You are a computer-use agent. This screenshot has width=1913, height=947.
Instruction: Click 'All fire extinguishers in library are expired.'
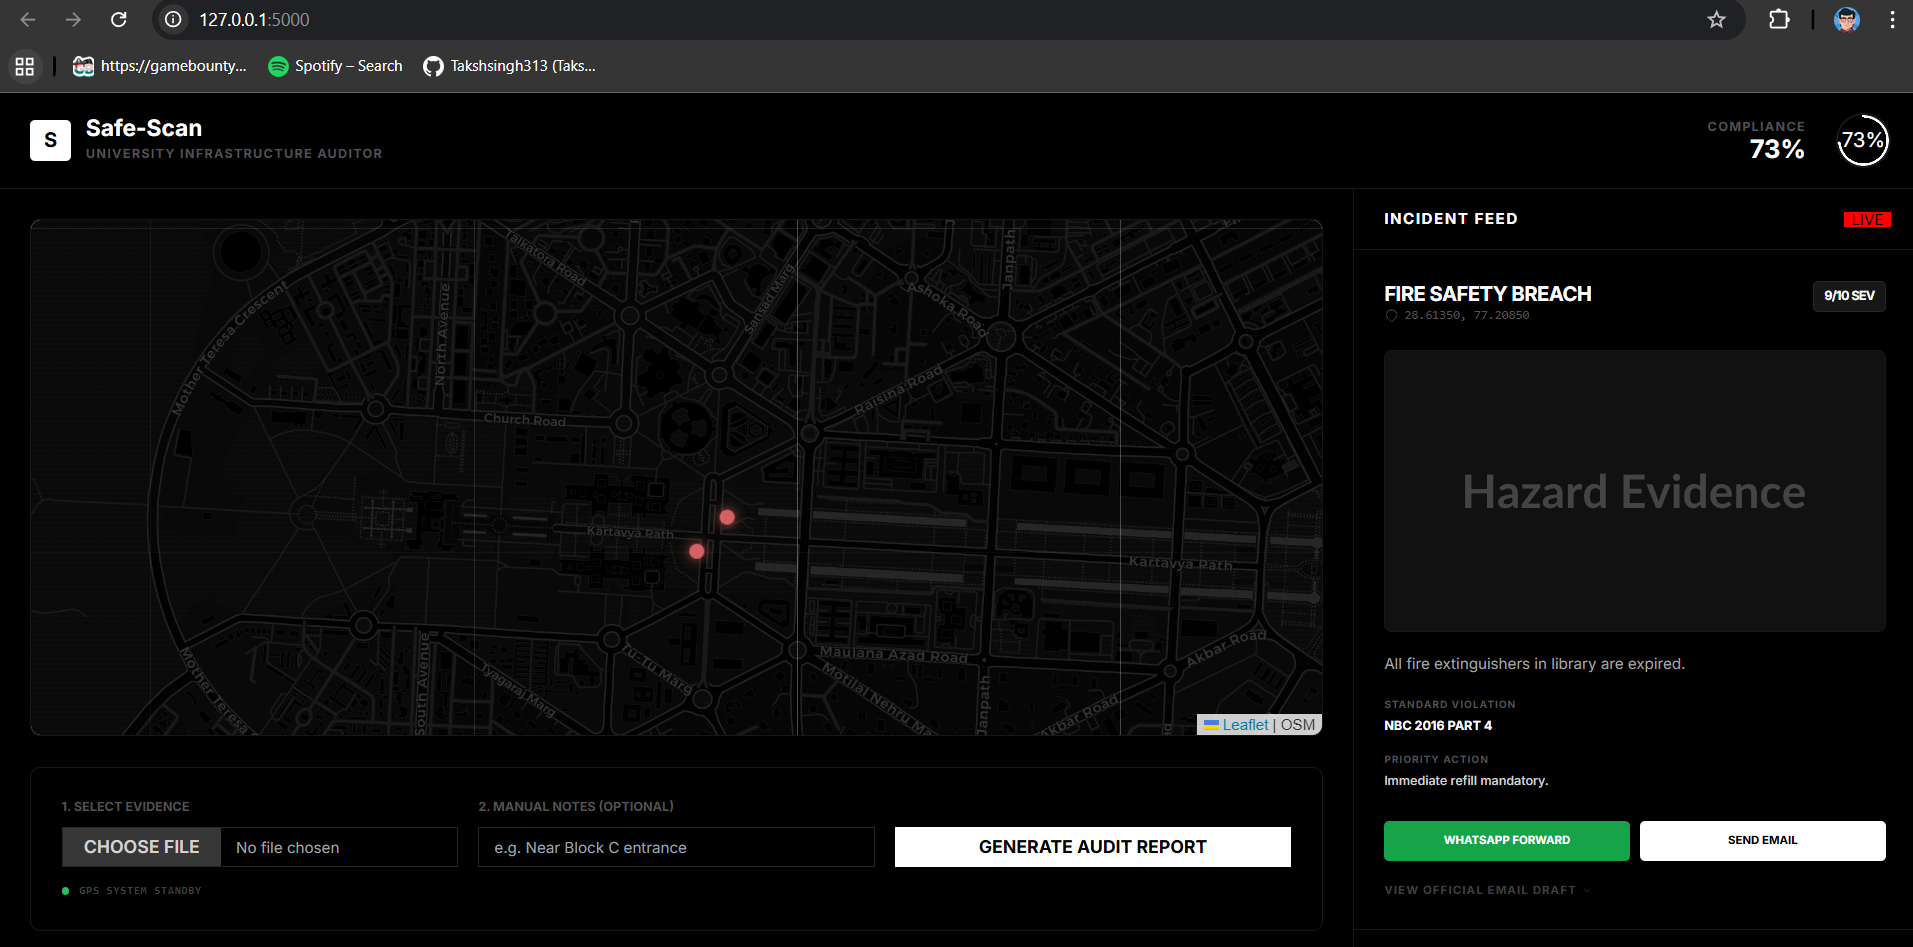[x=1534, y=664]
